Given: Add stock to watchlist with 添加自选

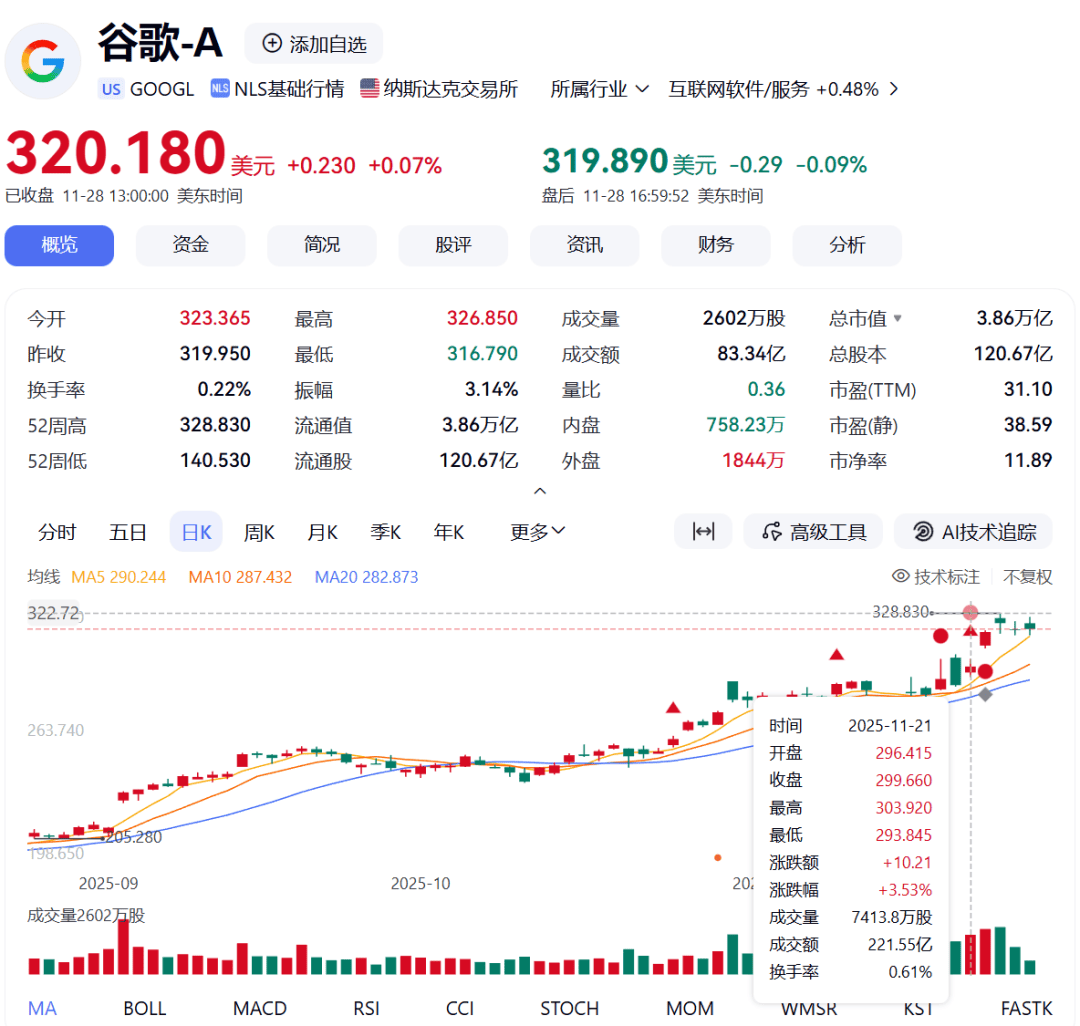Looking at the screenshot, I should pos(314,44).
